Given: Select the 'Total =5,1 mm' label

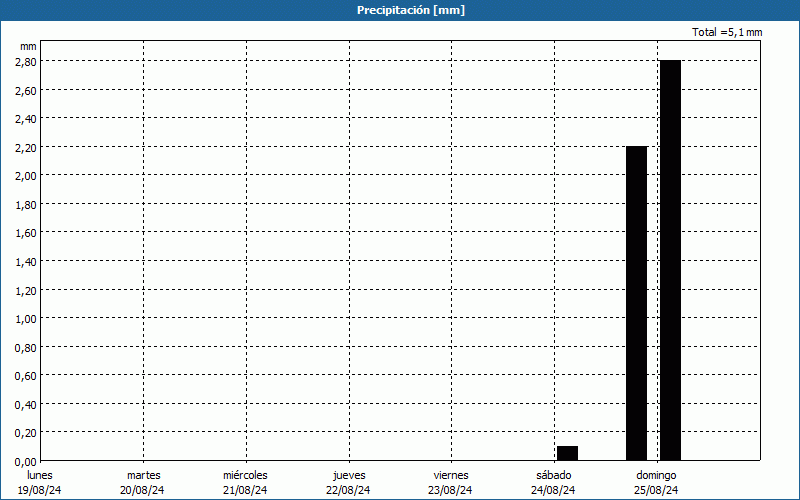Looking at the screenshot, I should point(727,32).
